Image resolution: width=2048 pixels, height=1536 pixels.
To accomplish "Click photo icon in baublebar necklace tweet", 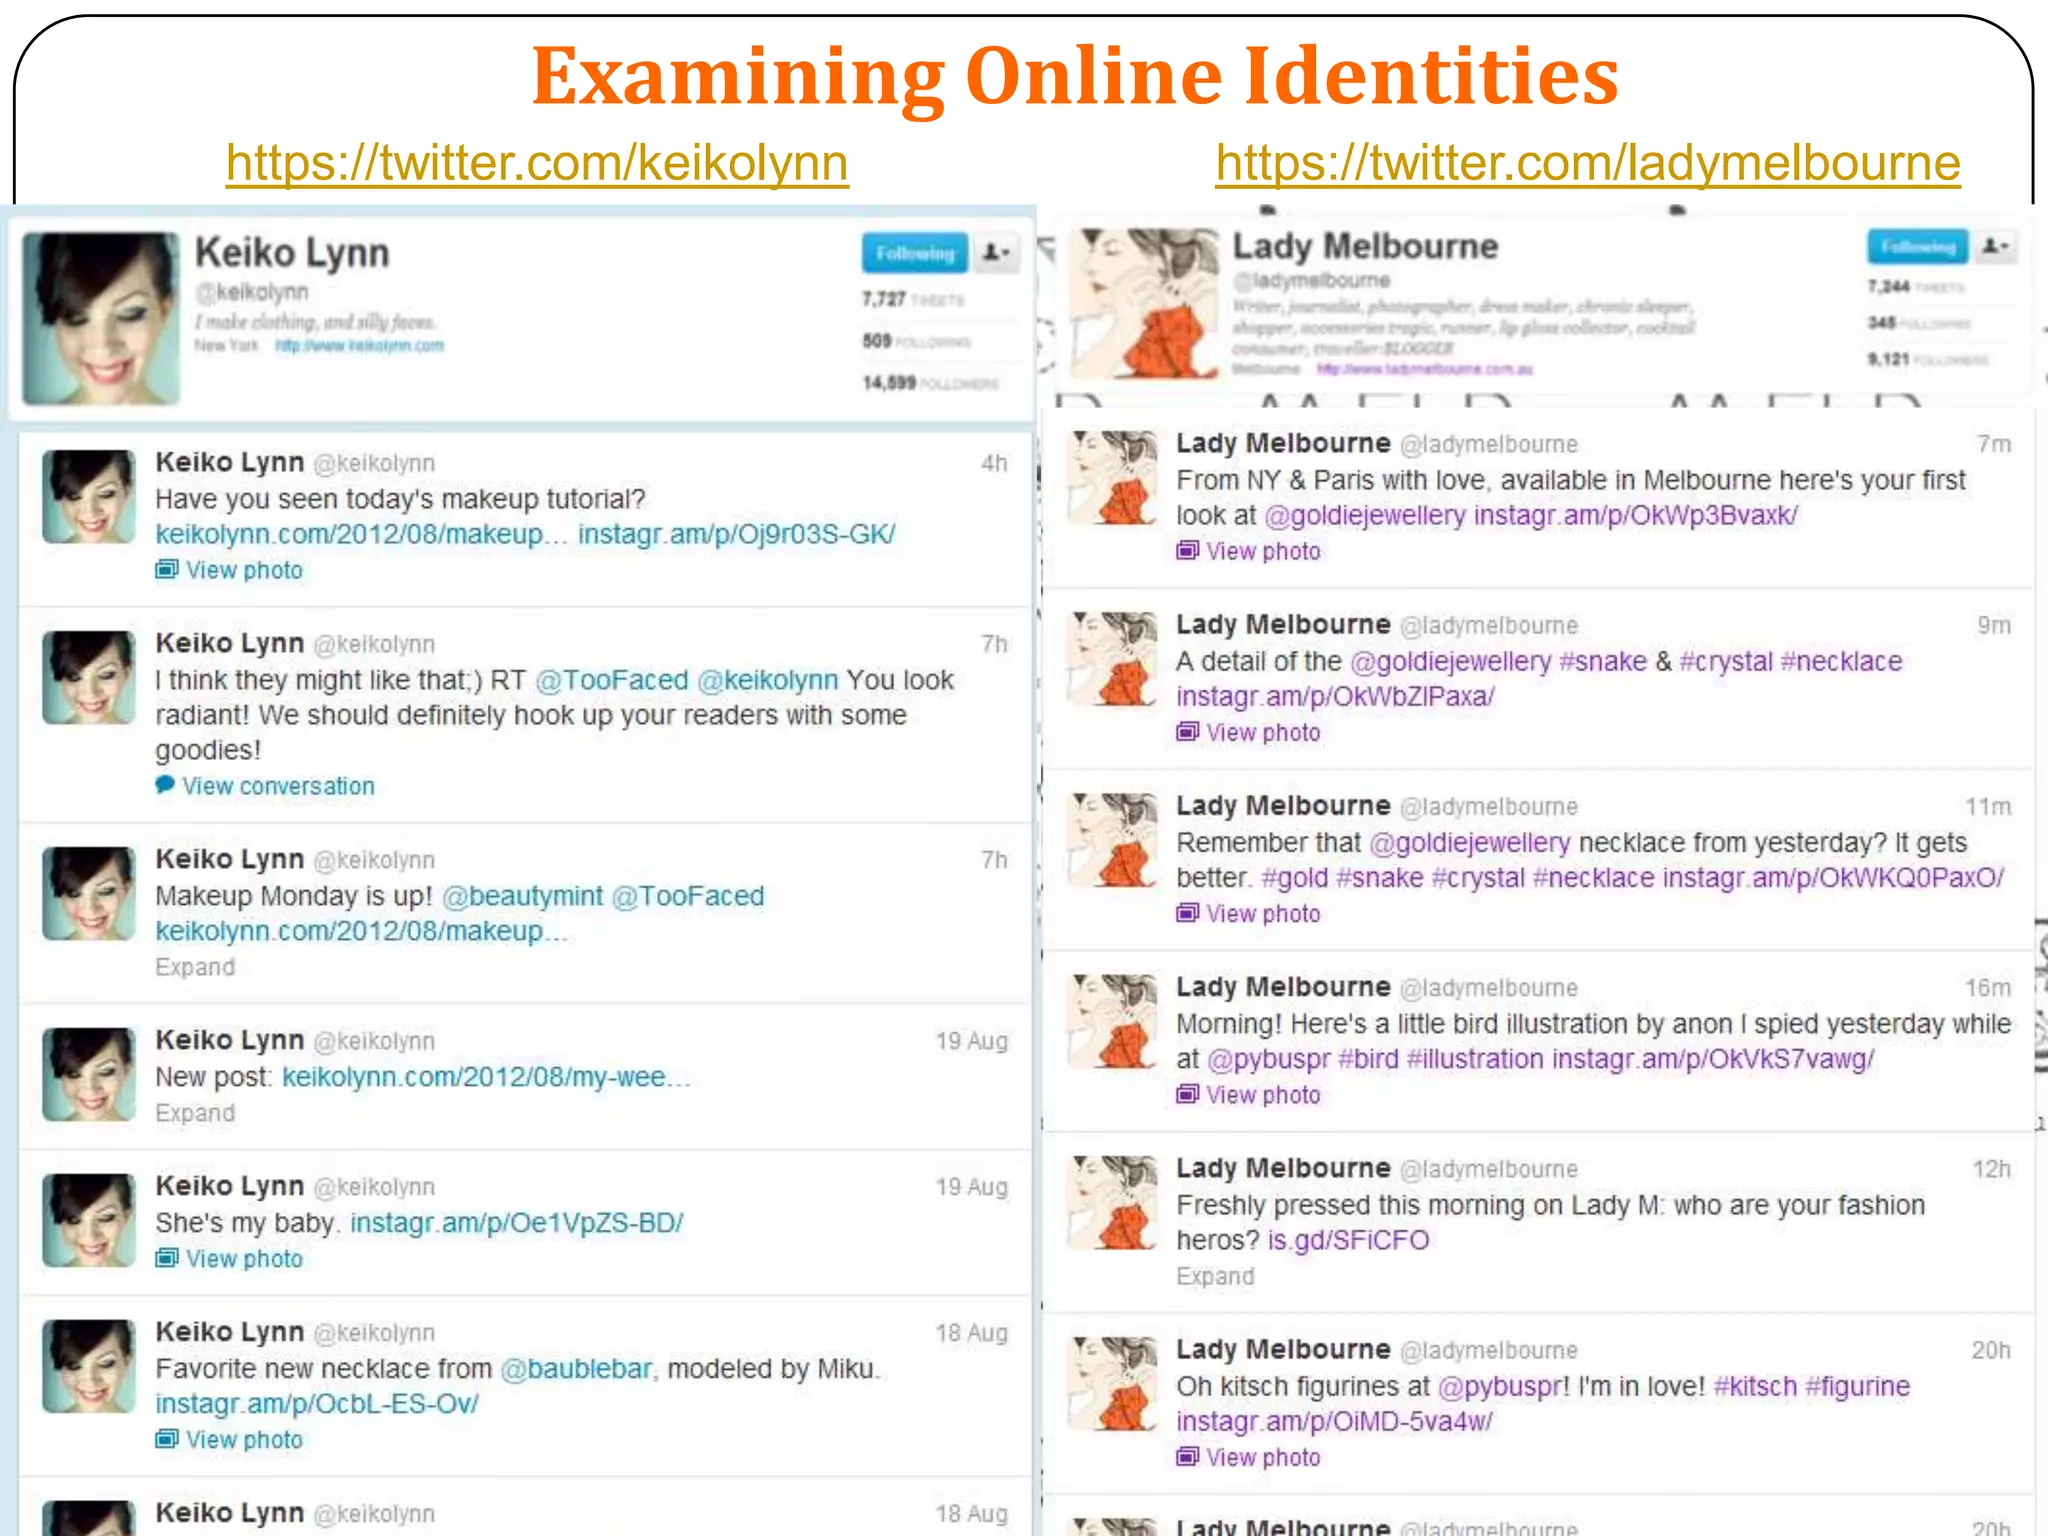I will tap(167, 1440).
